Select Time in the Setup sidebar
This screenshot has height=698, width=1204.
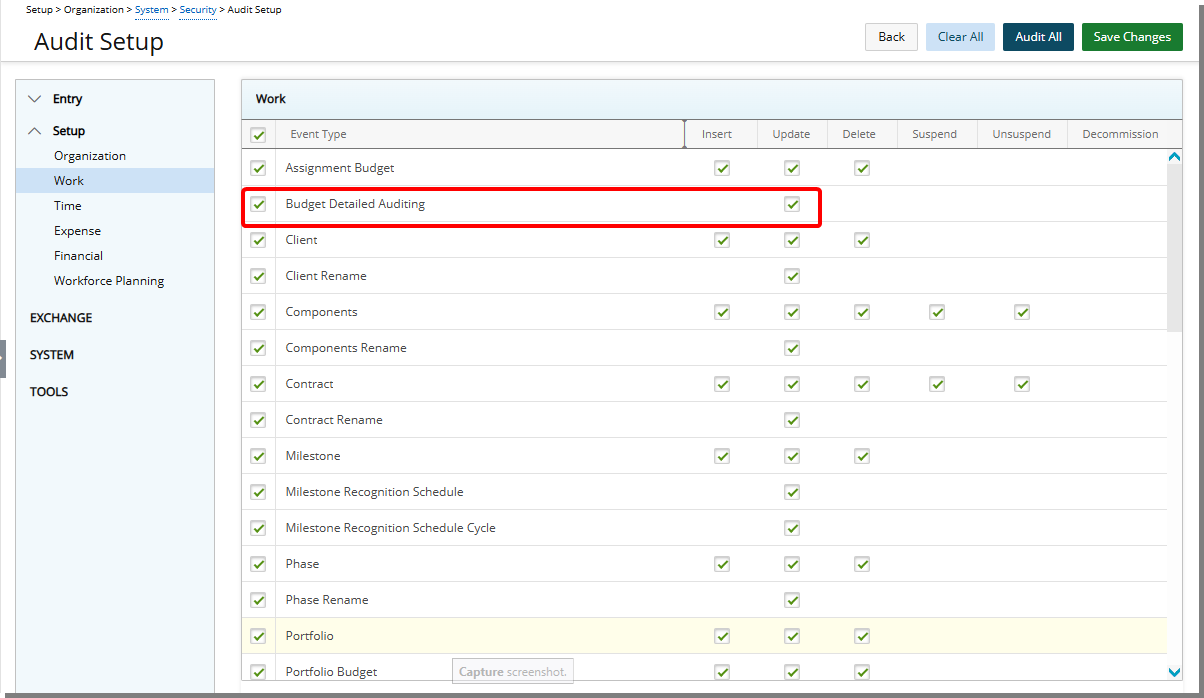67,205
